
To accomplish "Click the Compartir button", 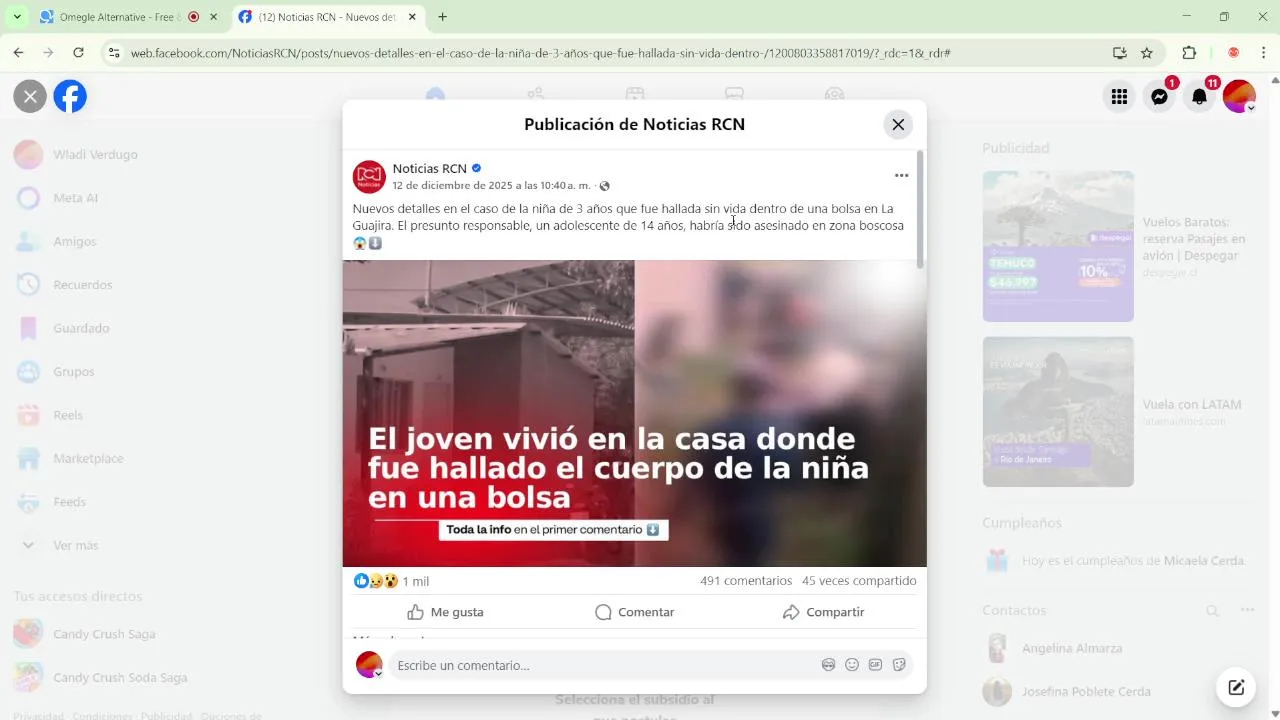I will click(x=823, y=612).
